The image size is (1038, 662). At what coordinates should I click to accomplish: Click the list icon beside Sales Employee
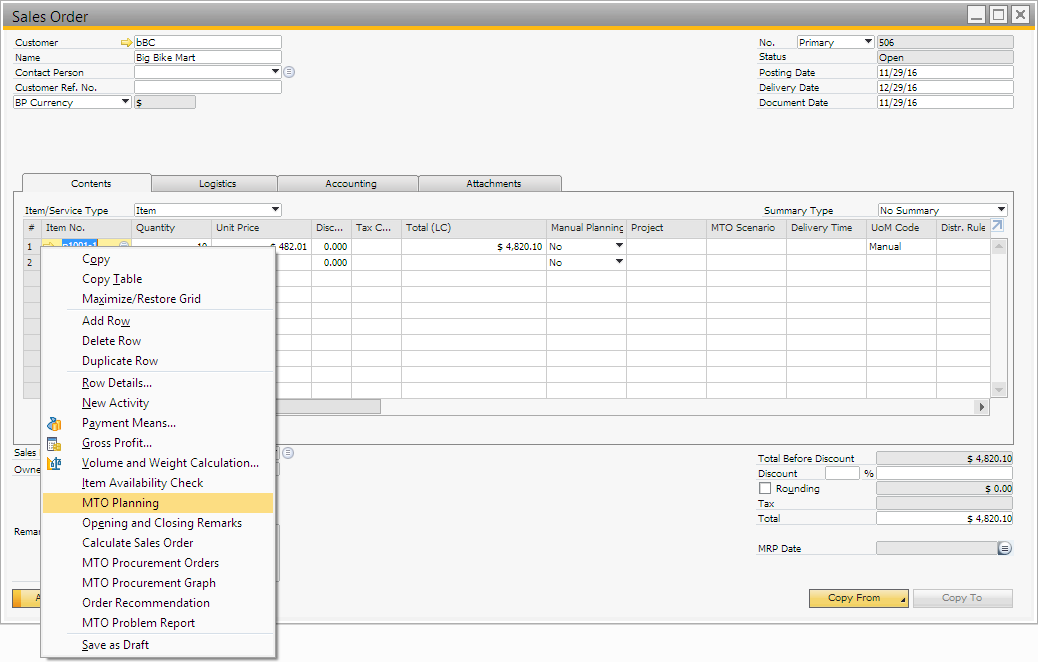(x=288, y=453)
